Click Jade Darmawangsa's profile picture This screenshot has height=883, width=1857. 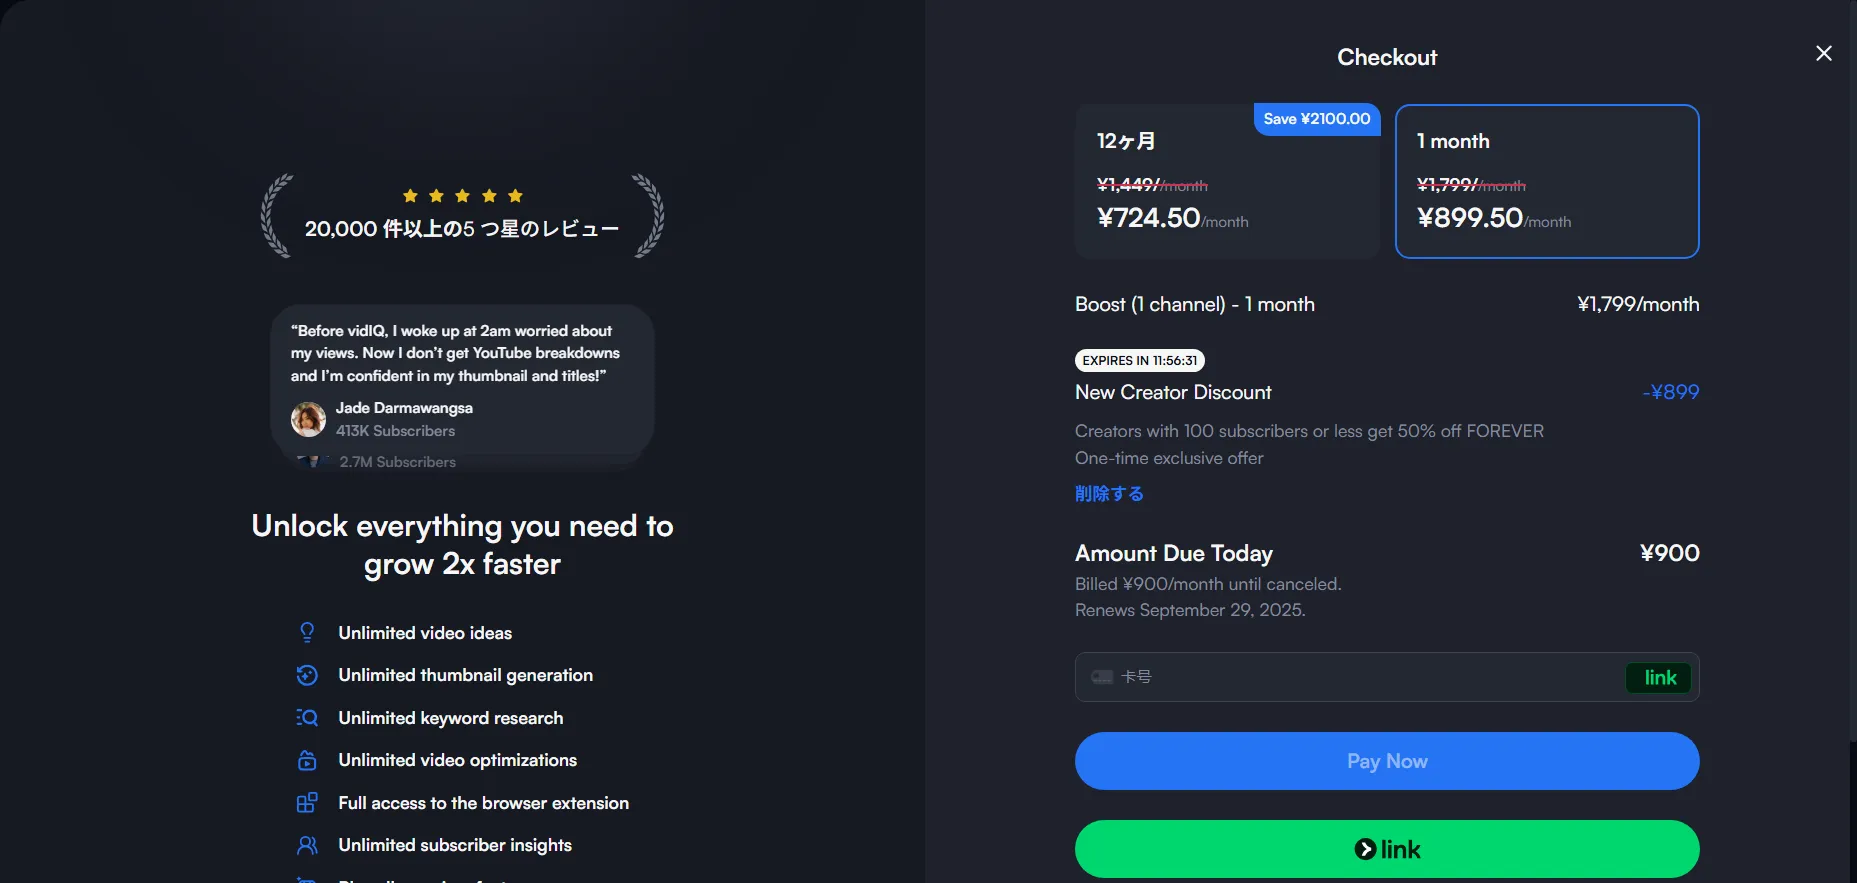tap(308, 419)
